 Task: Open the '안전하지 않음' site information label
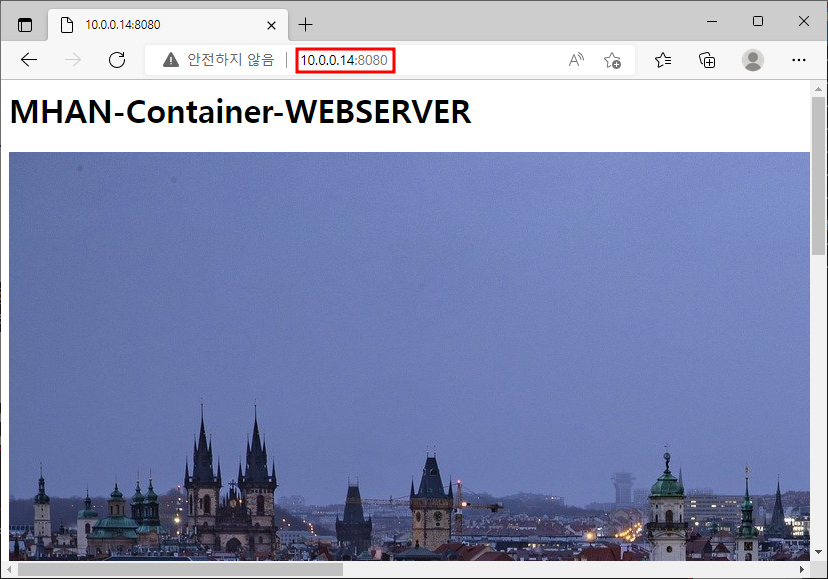click(231, 60)
